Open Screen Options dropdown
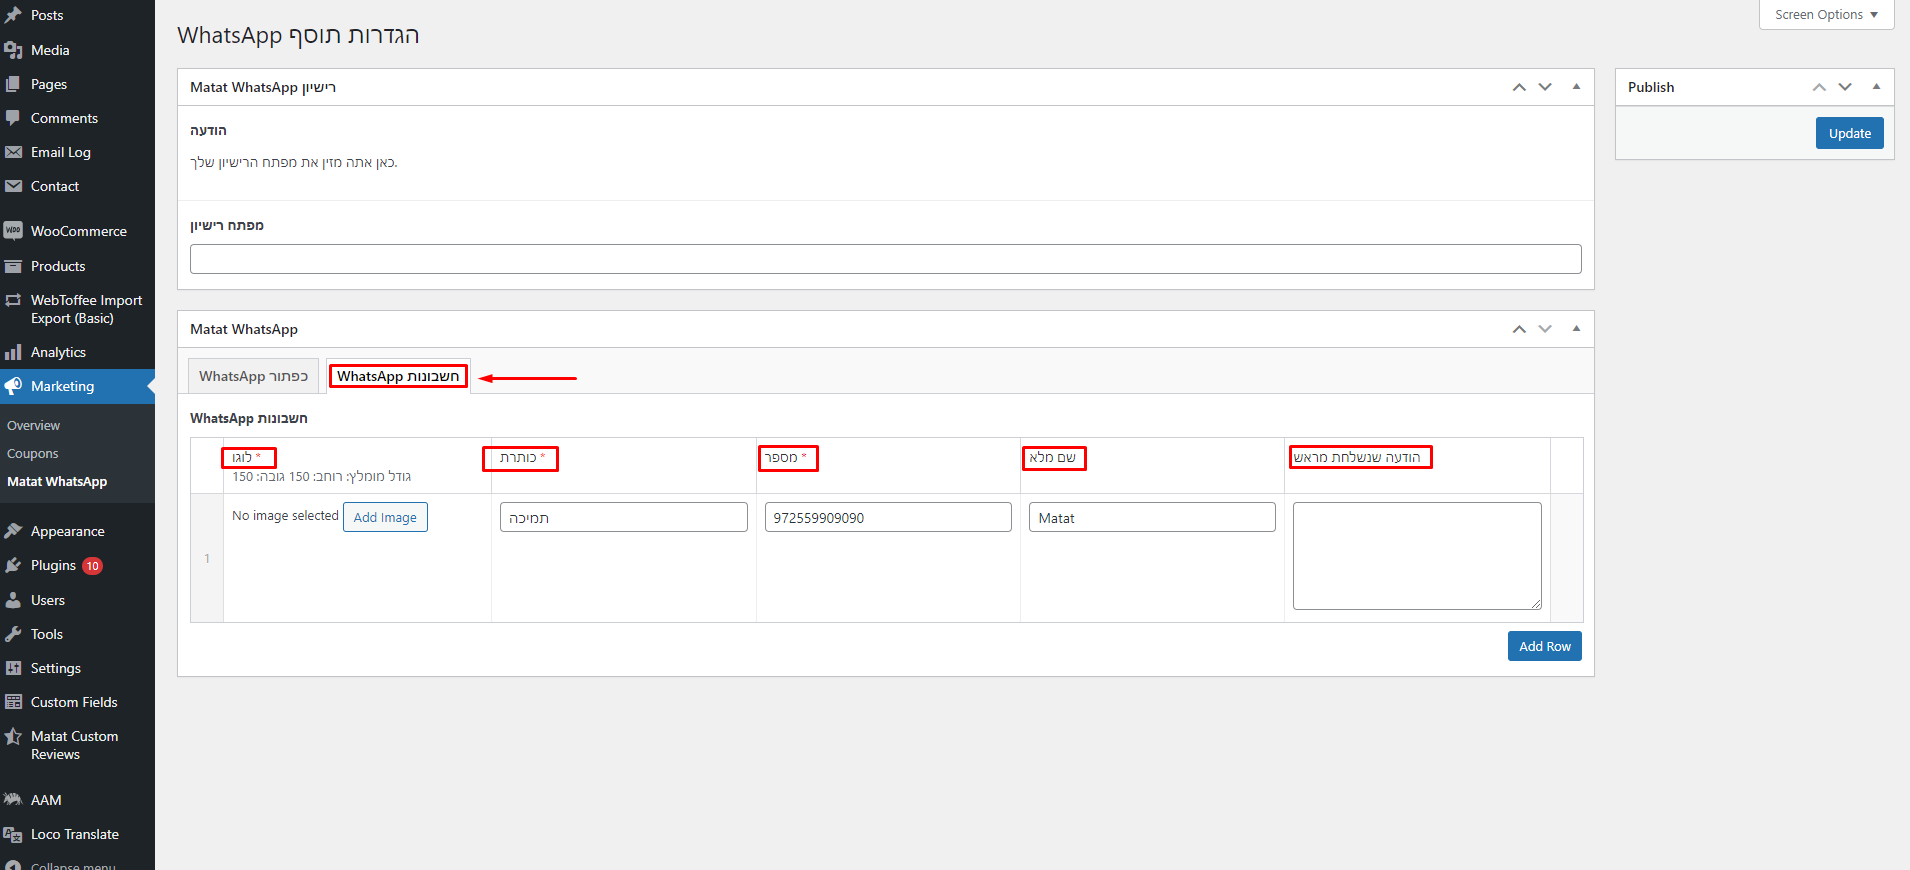The image size is (1910, 870). (x=1826, y=15)
